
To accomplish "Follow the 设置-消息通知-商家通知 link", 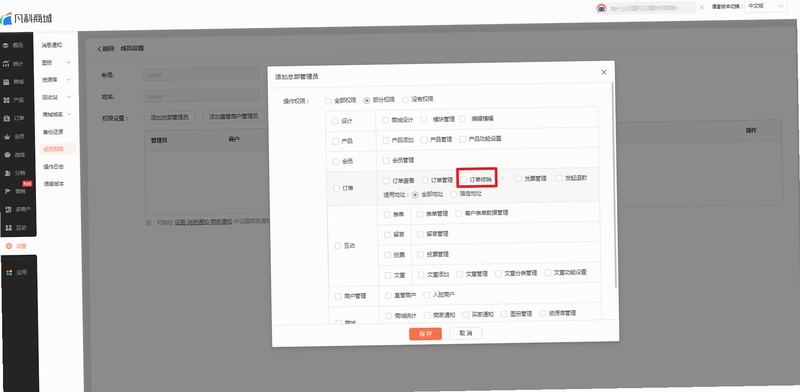I will (203, 222).
